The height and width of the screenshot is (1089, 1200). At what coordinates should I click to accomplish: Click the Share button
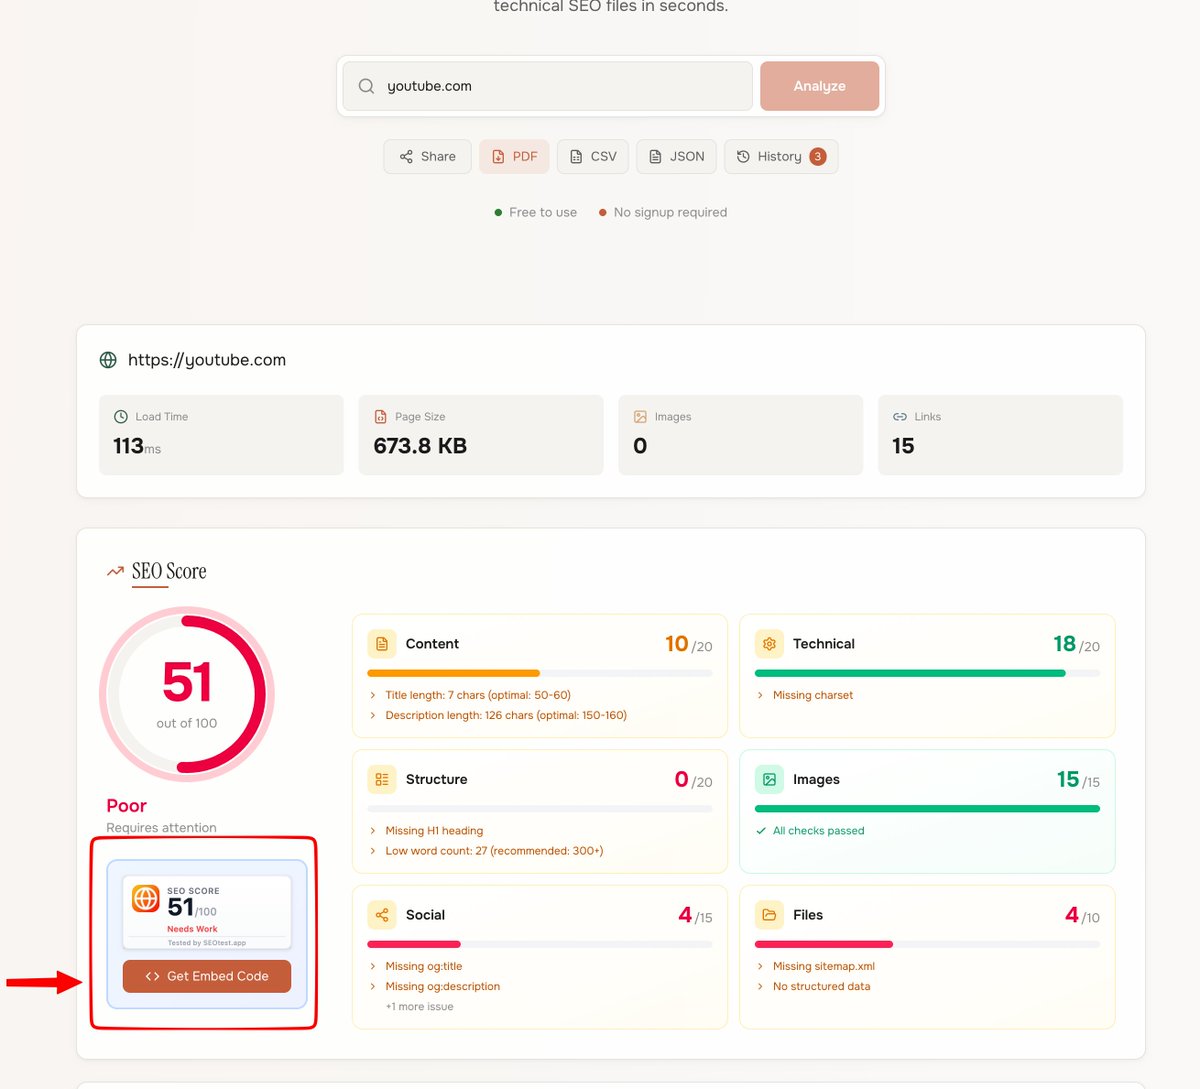pyautogui.click(x=427, y=156)
